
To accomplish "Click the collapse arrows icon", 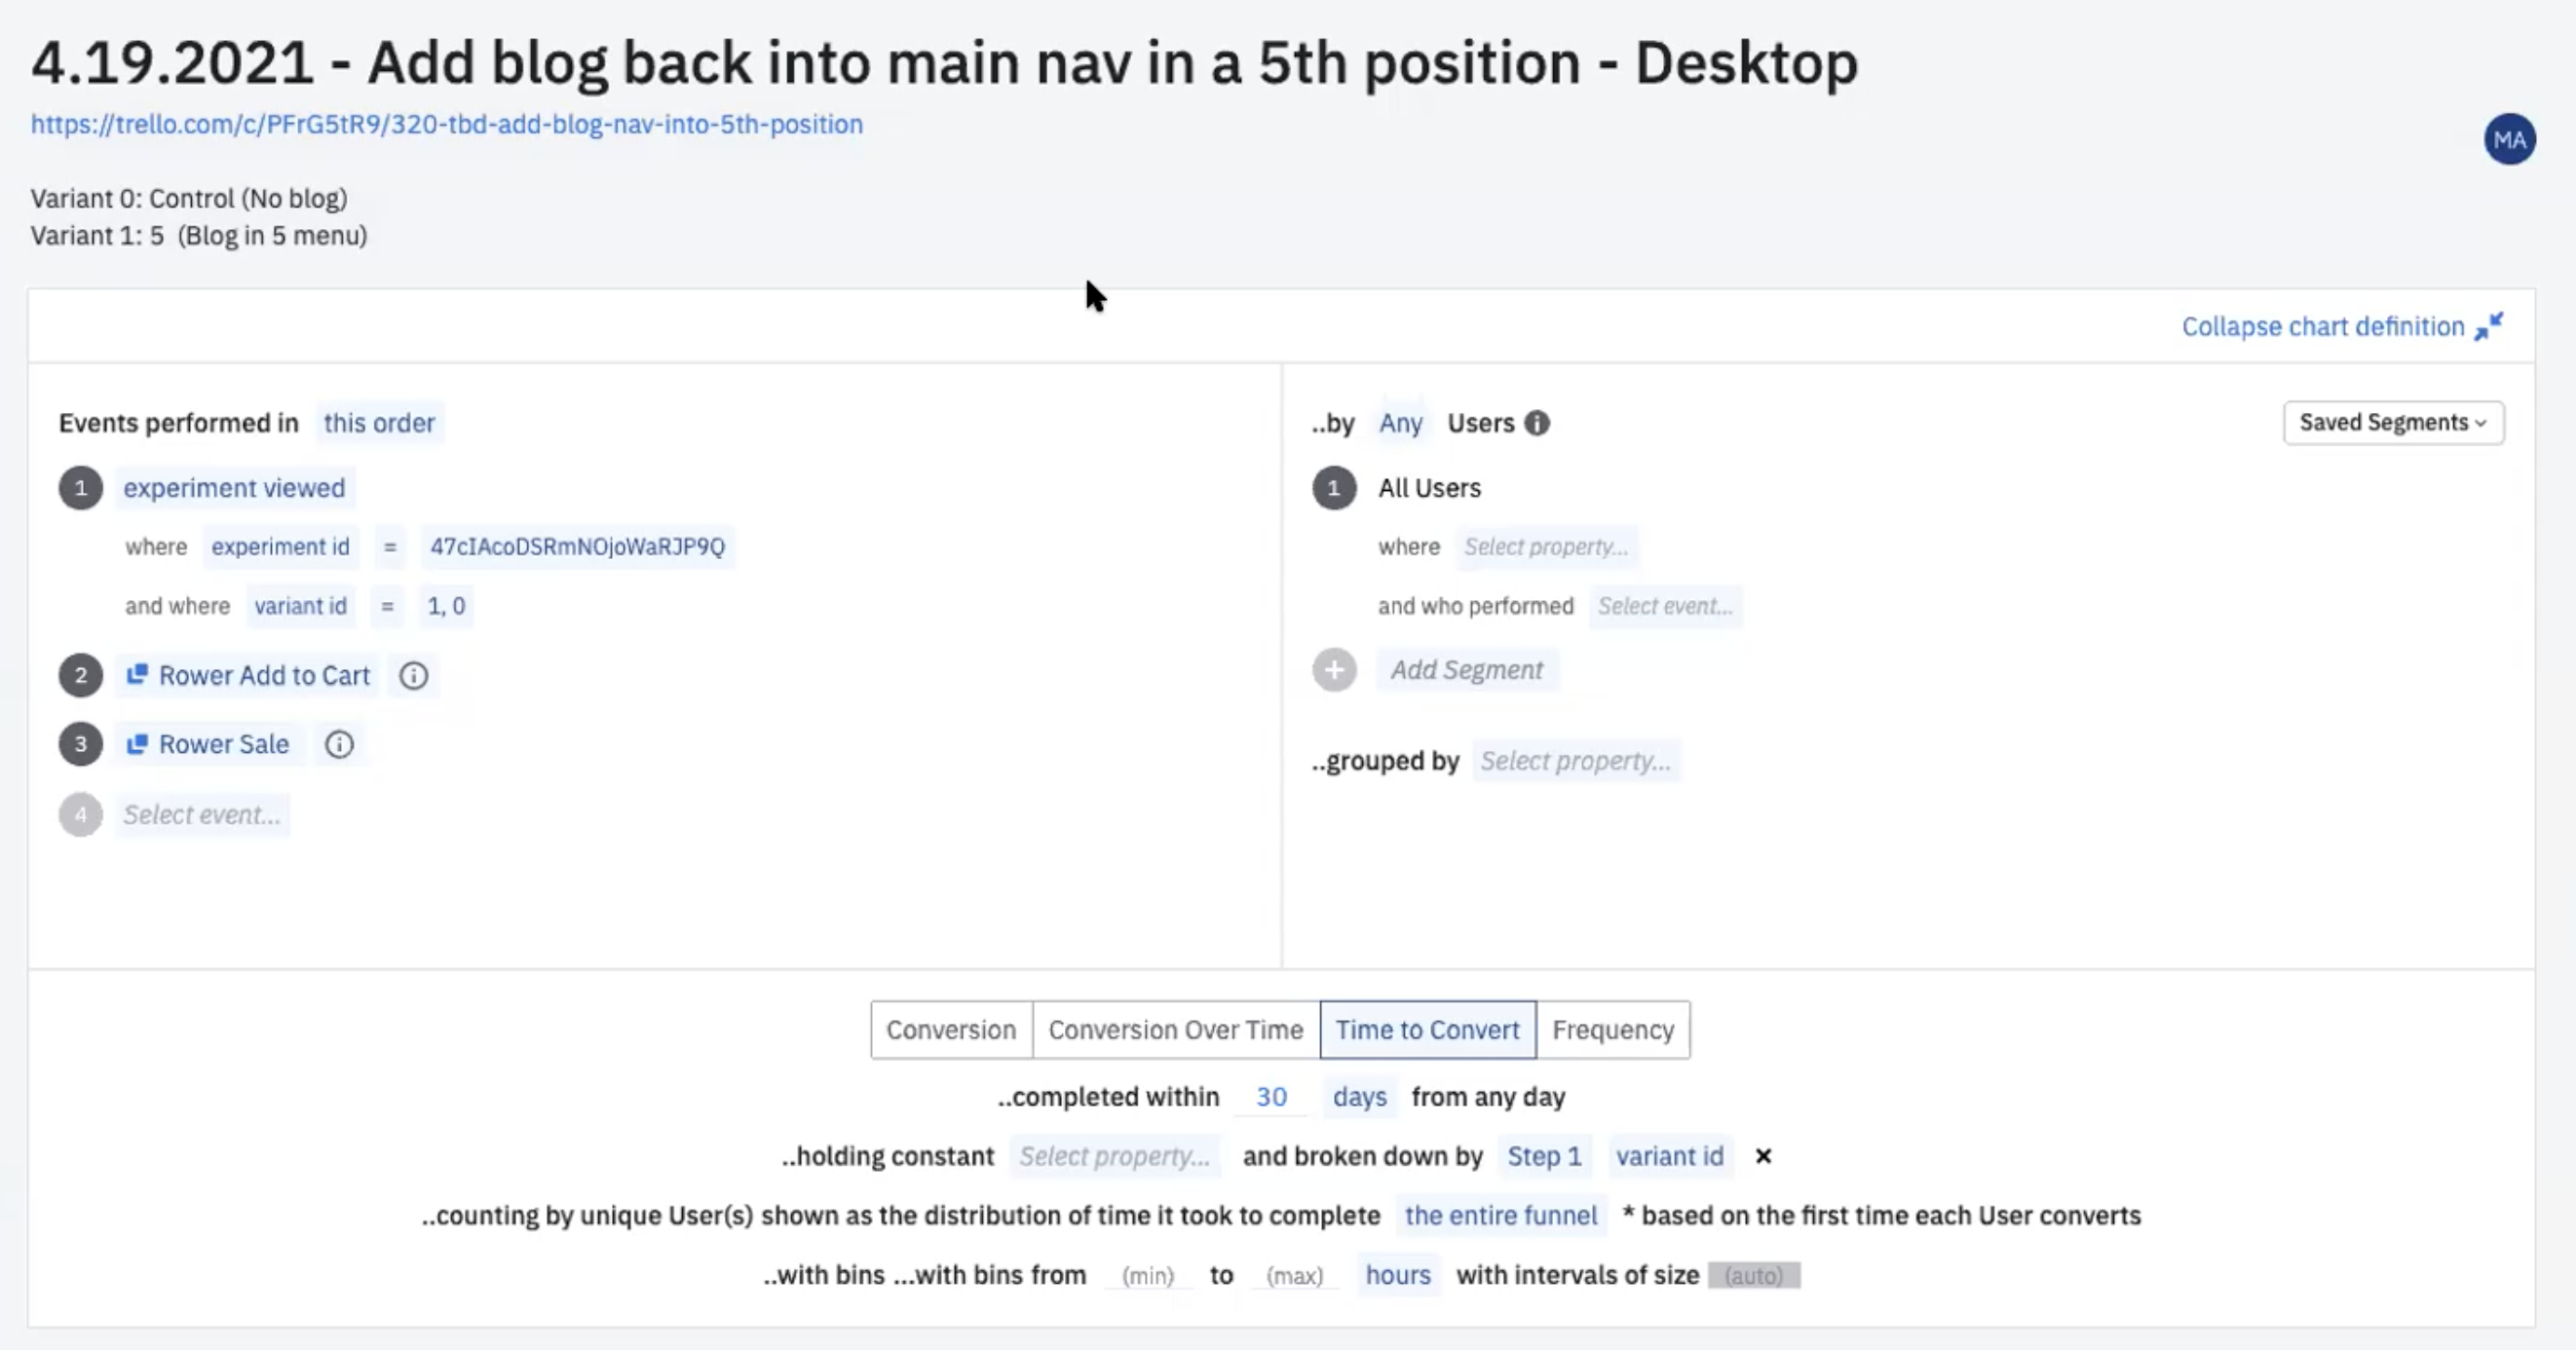I will [x=2489, y=327].
